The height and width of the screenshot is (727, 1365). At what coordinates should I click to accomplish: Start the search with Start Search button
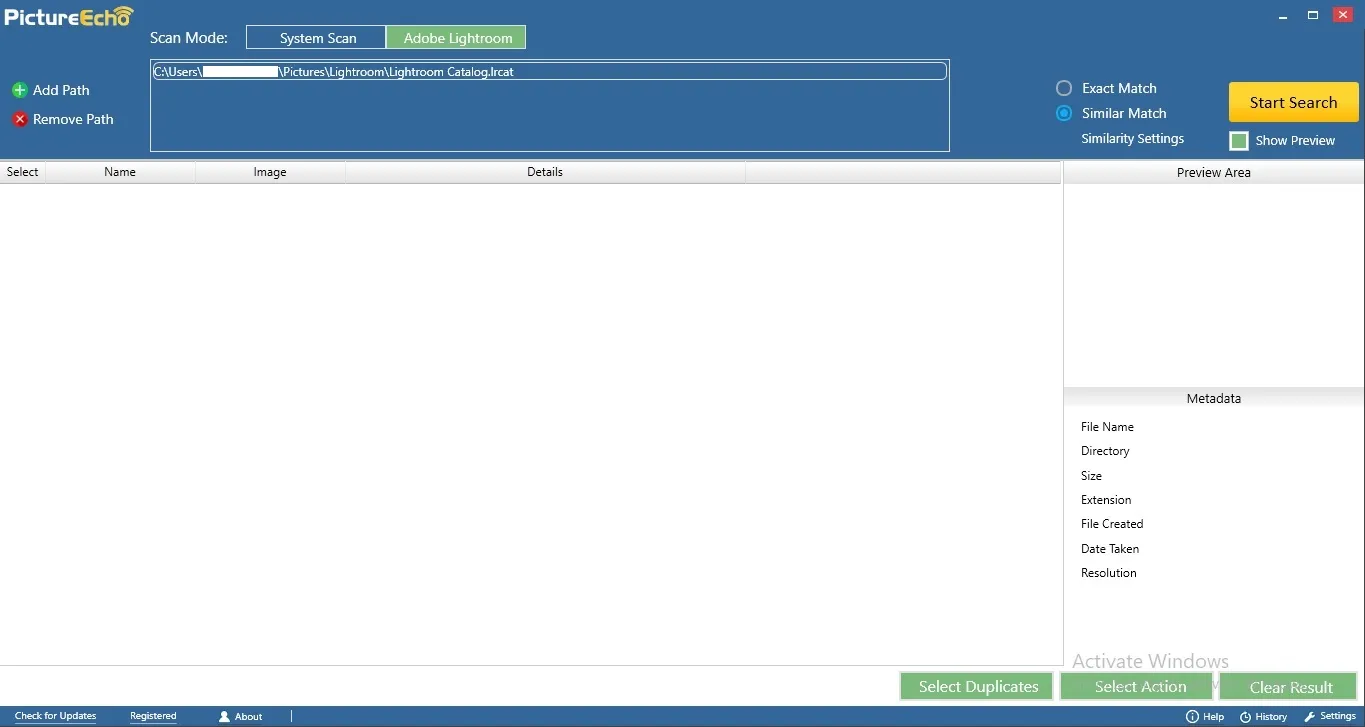1293,102
